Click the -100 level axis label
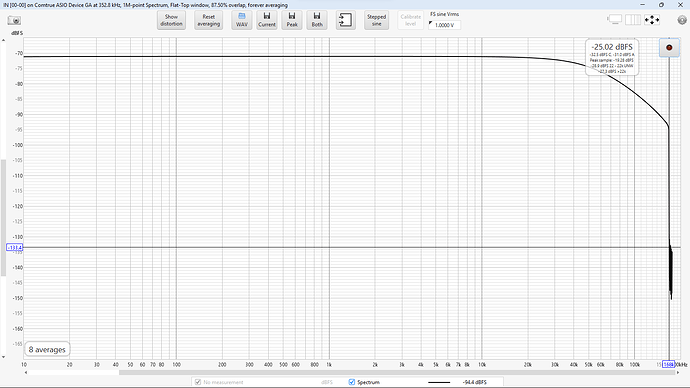Image resolution: width=690 pixels, height=388 pixels. 18,145
